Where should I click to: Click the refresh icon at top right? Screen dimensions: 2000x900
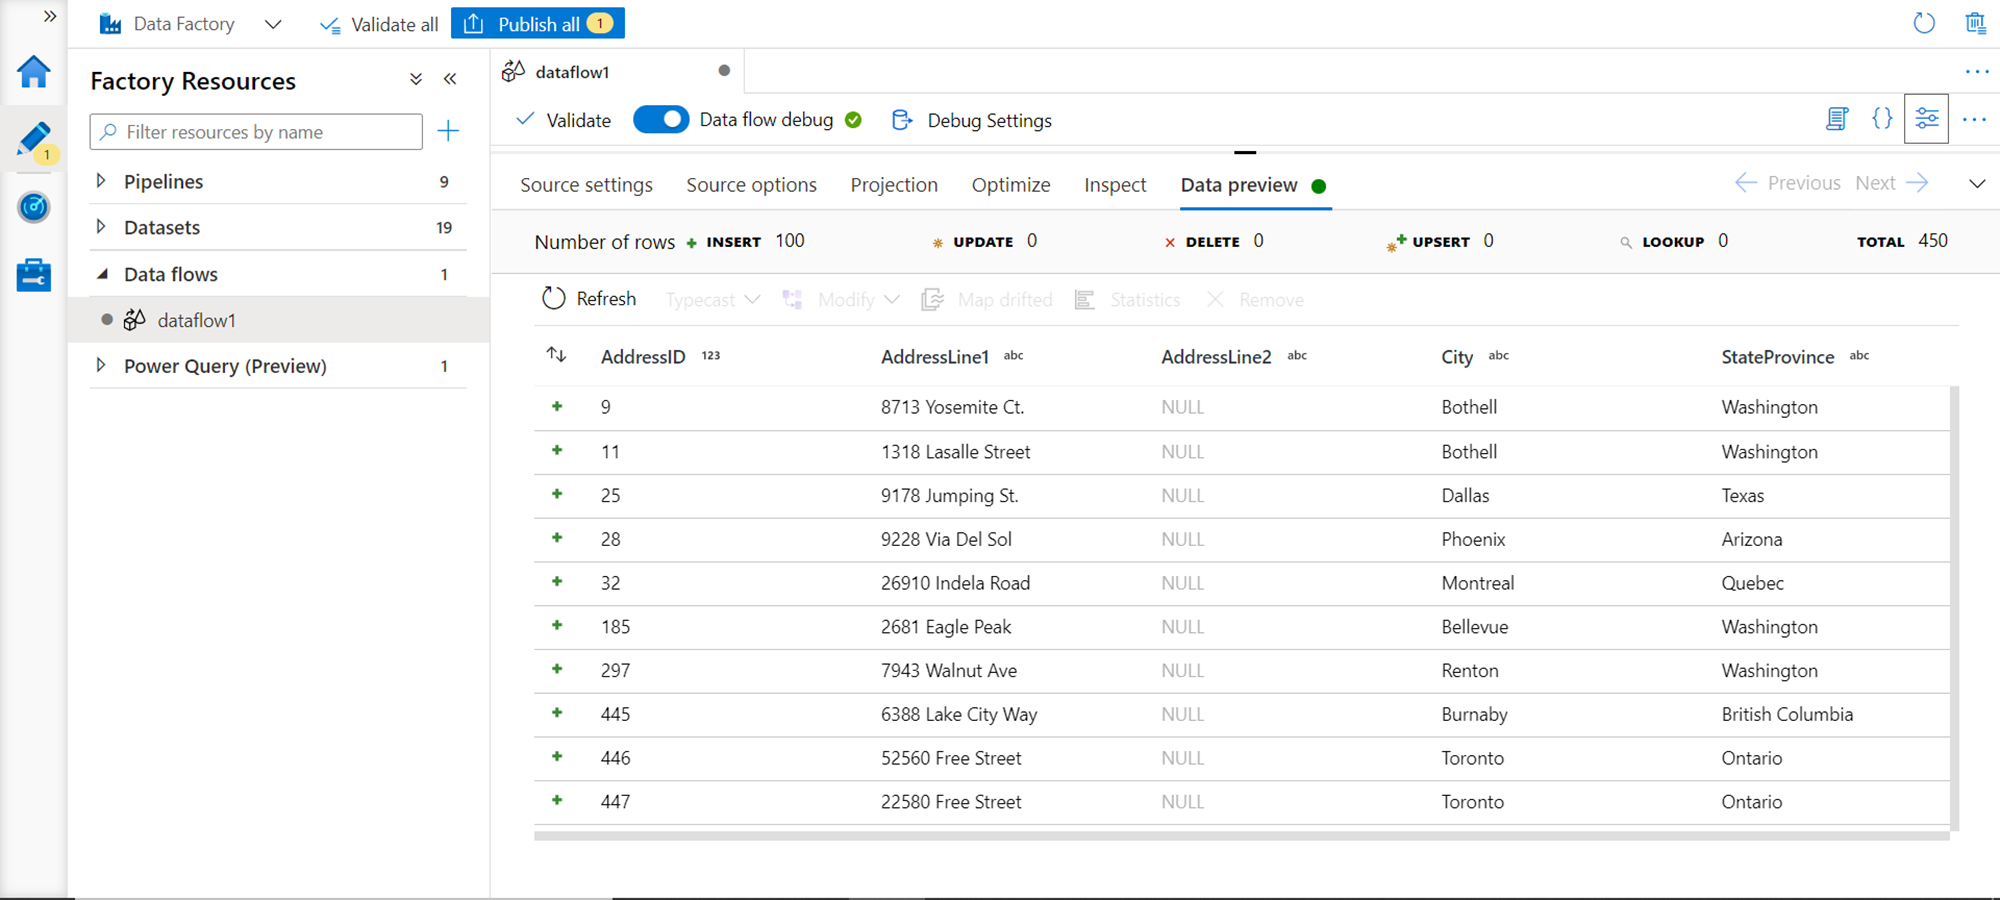pyautogui.click(x=1924, y=23)
